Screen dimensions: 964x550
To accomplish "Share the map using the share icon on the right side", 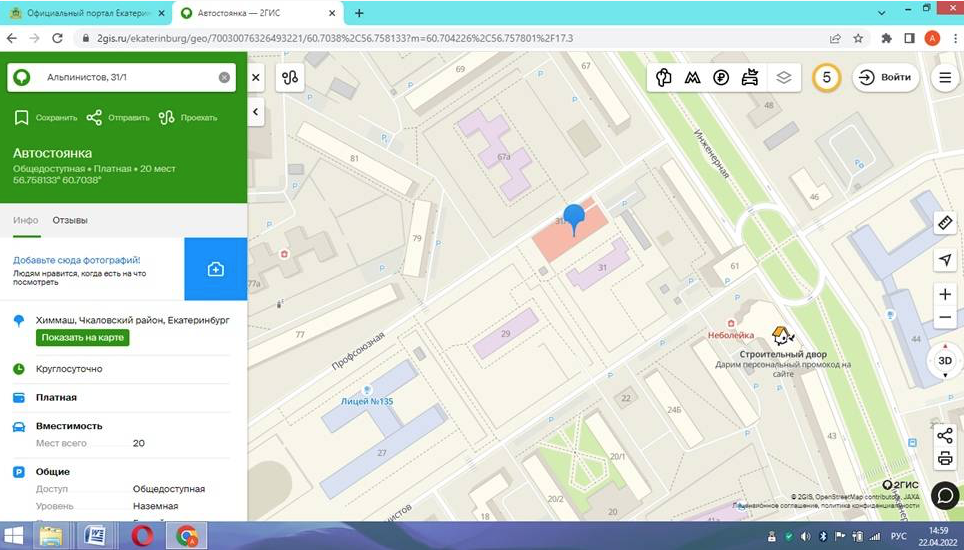I will 945,436.
